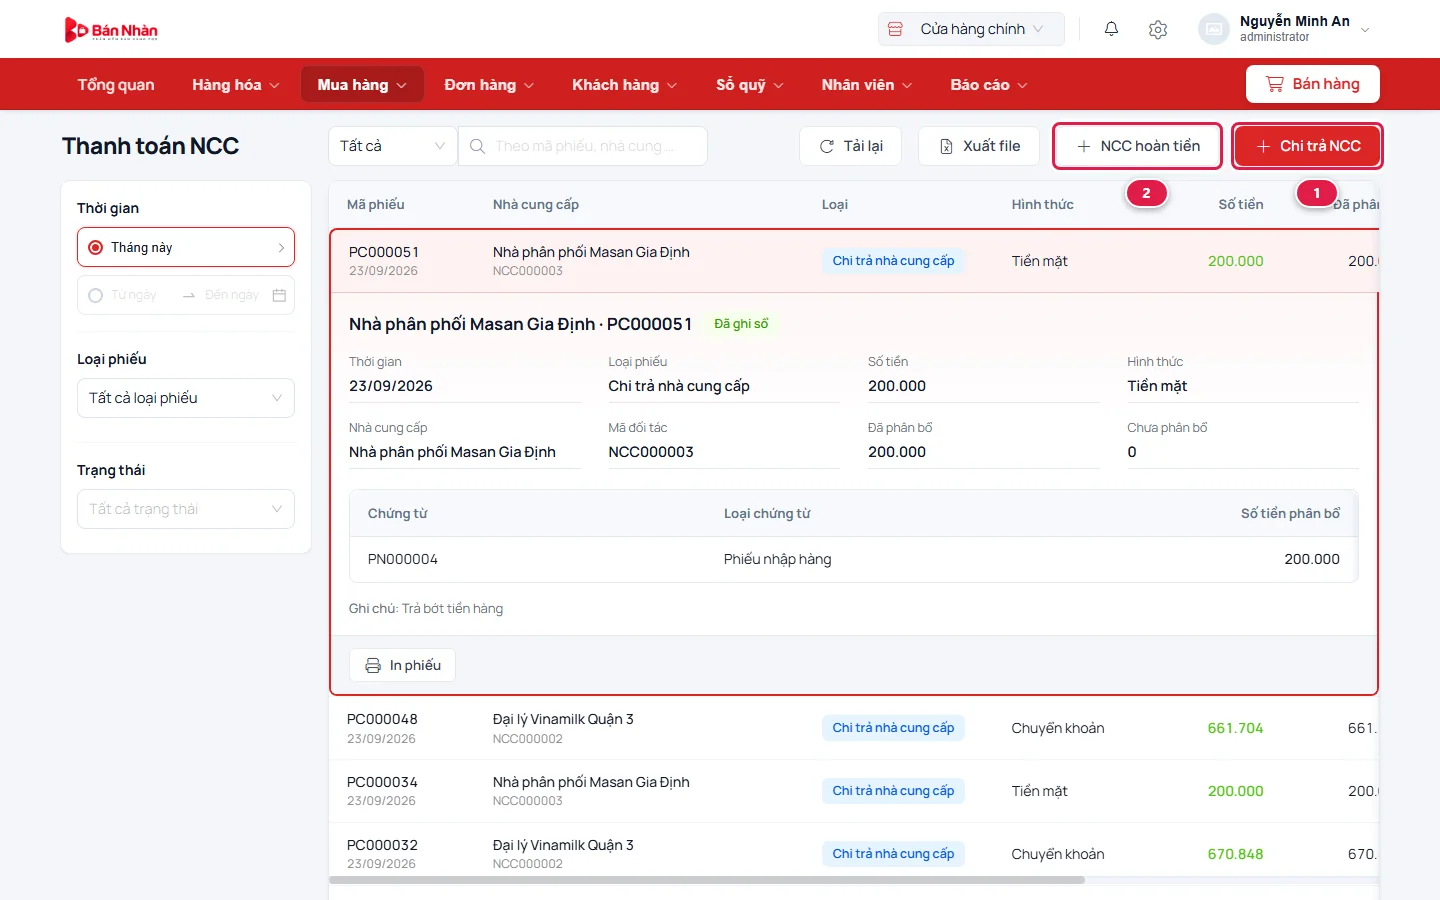Click the reload icon on Tải lại
This screenshot has width=1440, height=900.
click(x=827, y=146)
